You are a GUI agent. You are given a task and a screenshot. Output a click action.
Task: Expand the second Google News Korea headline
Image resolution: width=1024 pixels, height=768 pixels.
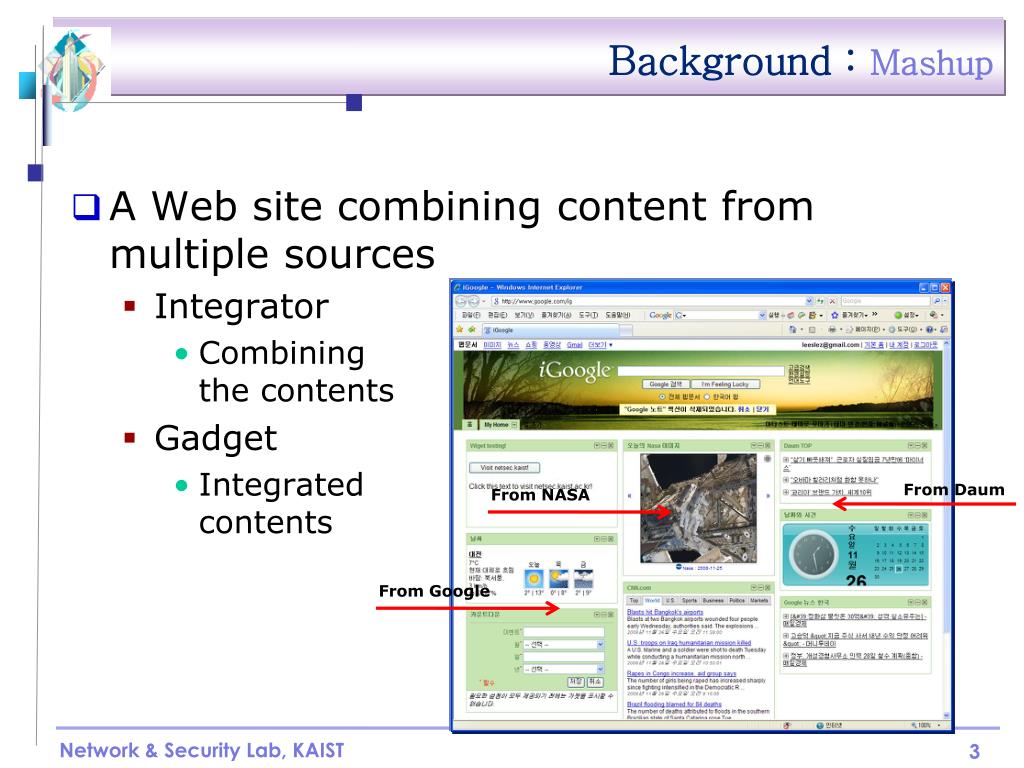coord(786,635)
